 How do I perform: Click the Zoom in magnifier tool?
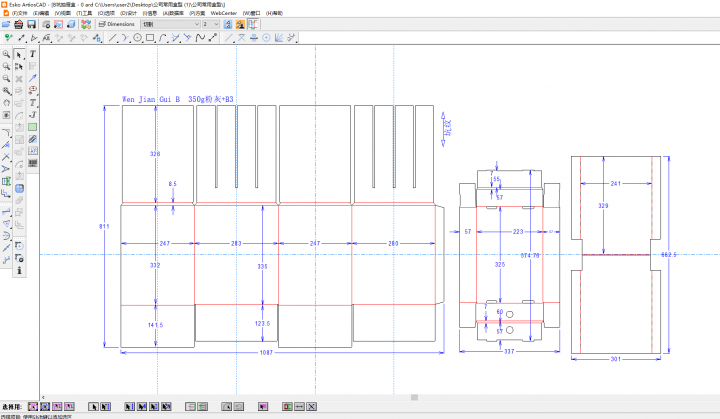tap(6, 54)
